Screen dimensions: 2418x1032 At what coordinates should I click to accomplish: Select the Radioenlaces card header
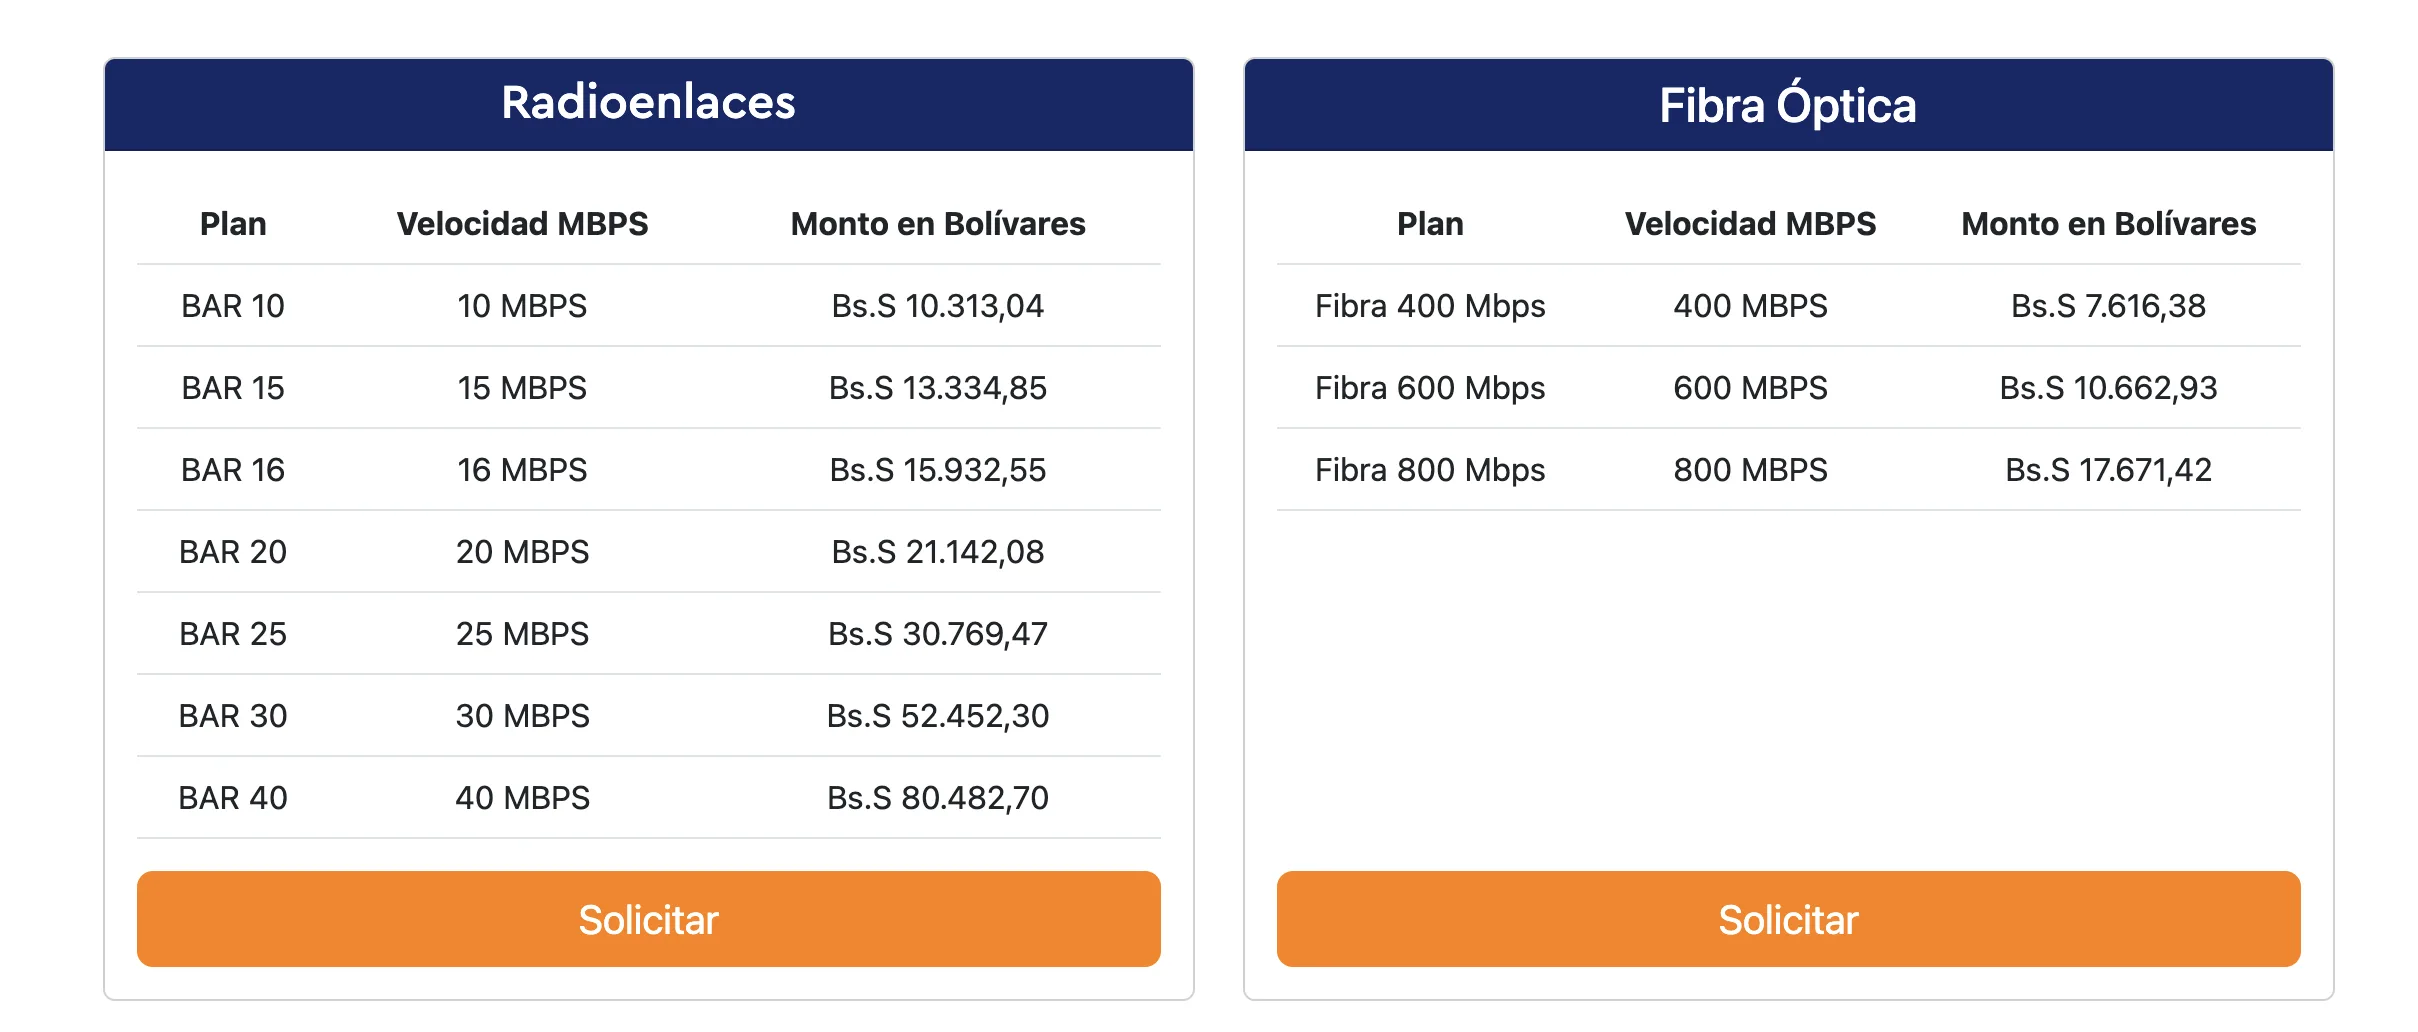point(648,103)
